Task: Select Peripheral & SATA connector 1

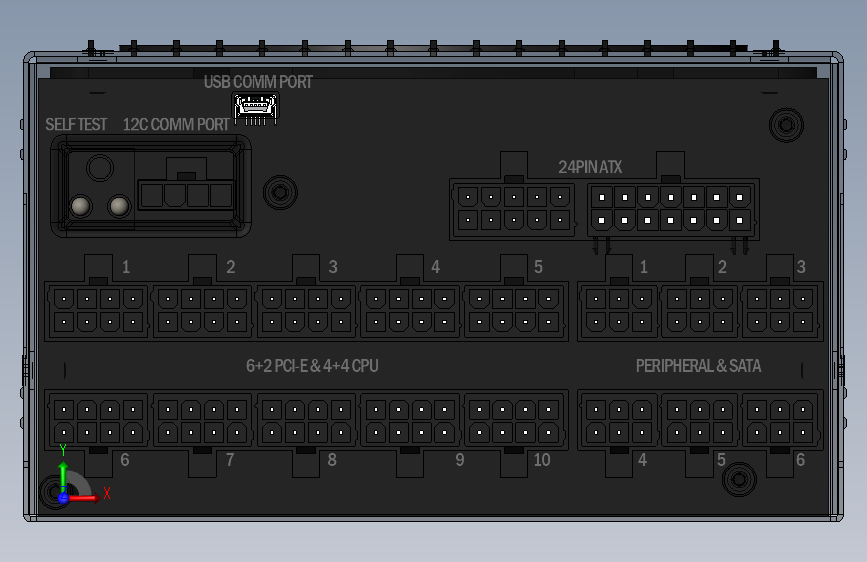Action: [x=619, y=310]
